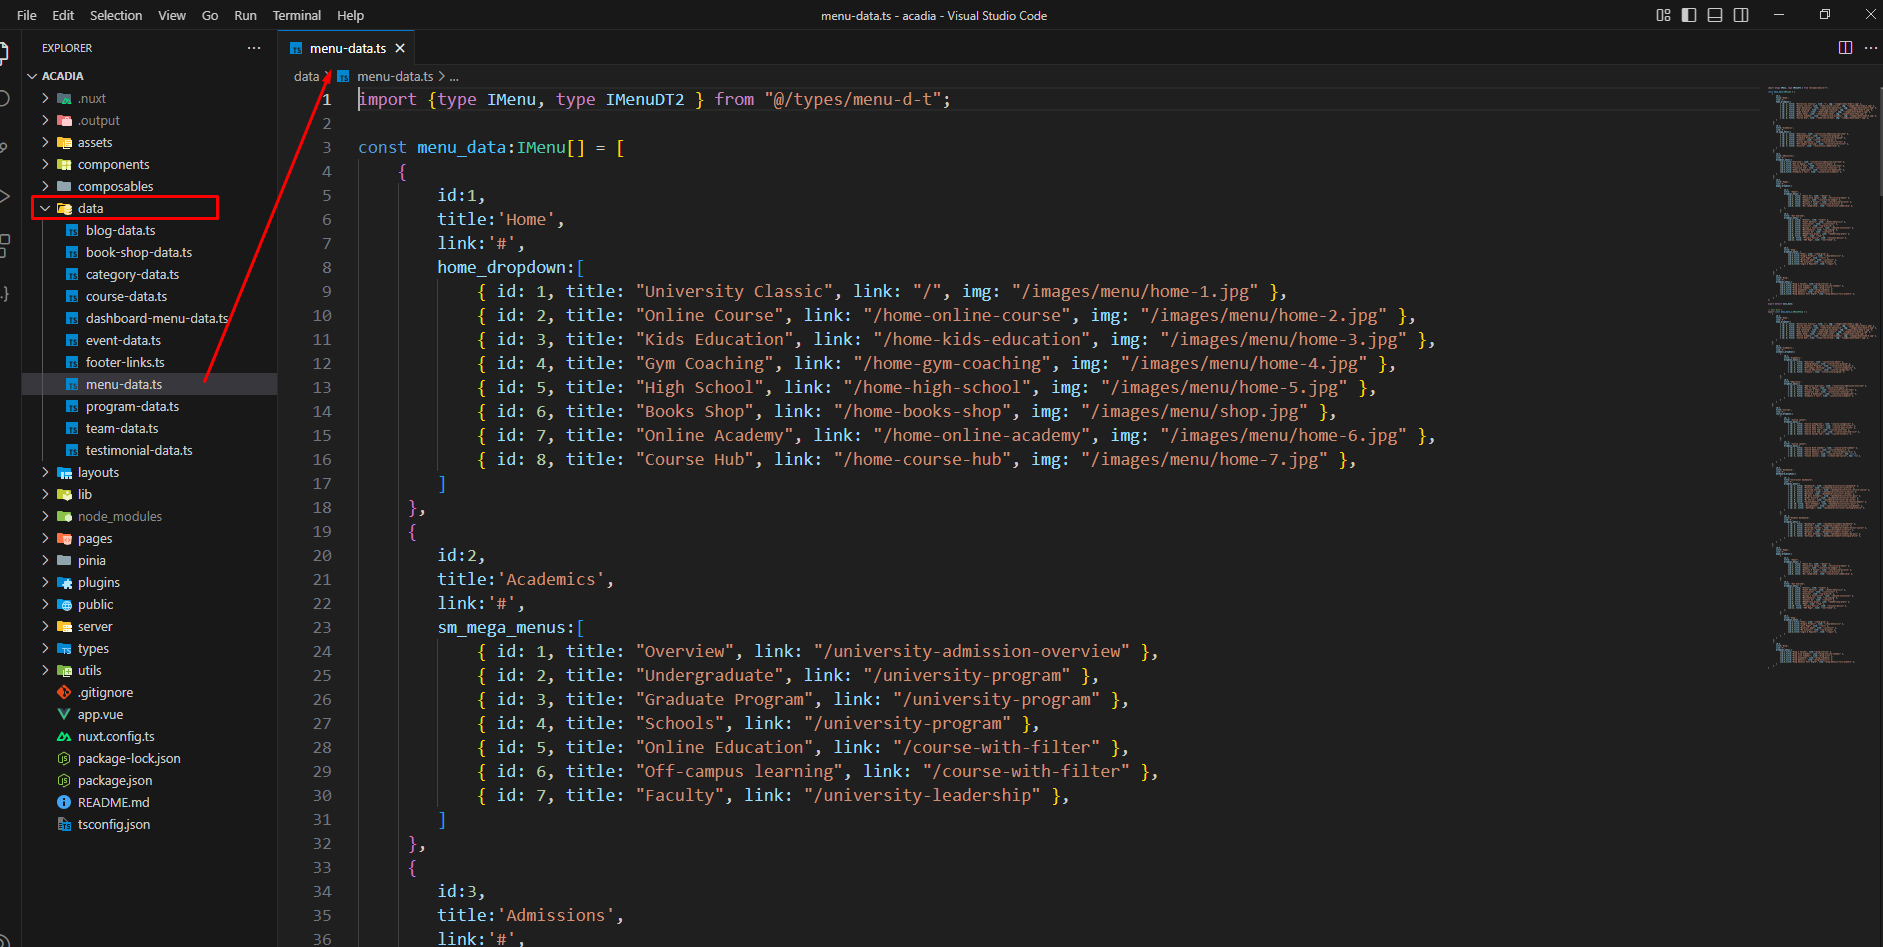The image size is (1883, 947).
Task: Expand the components folder
Action: pos(150,164)
